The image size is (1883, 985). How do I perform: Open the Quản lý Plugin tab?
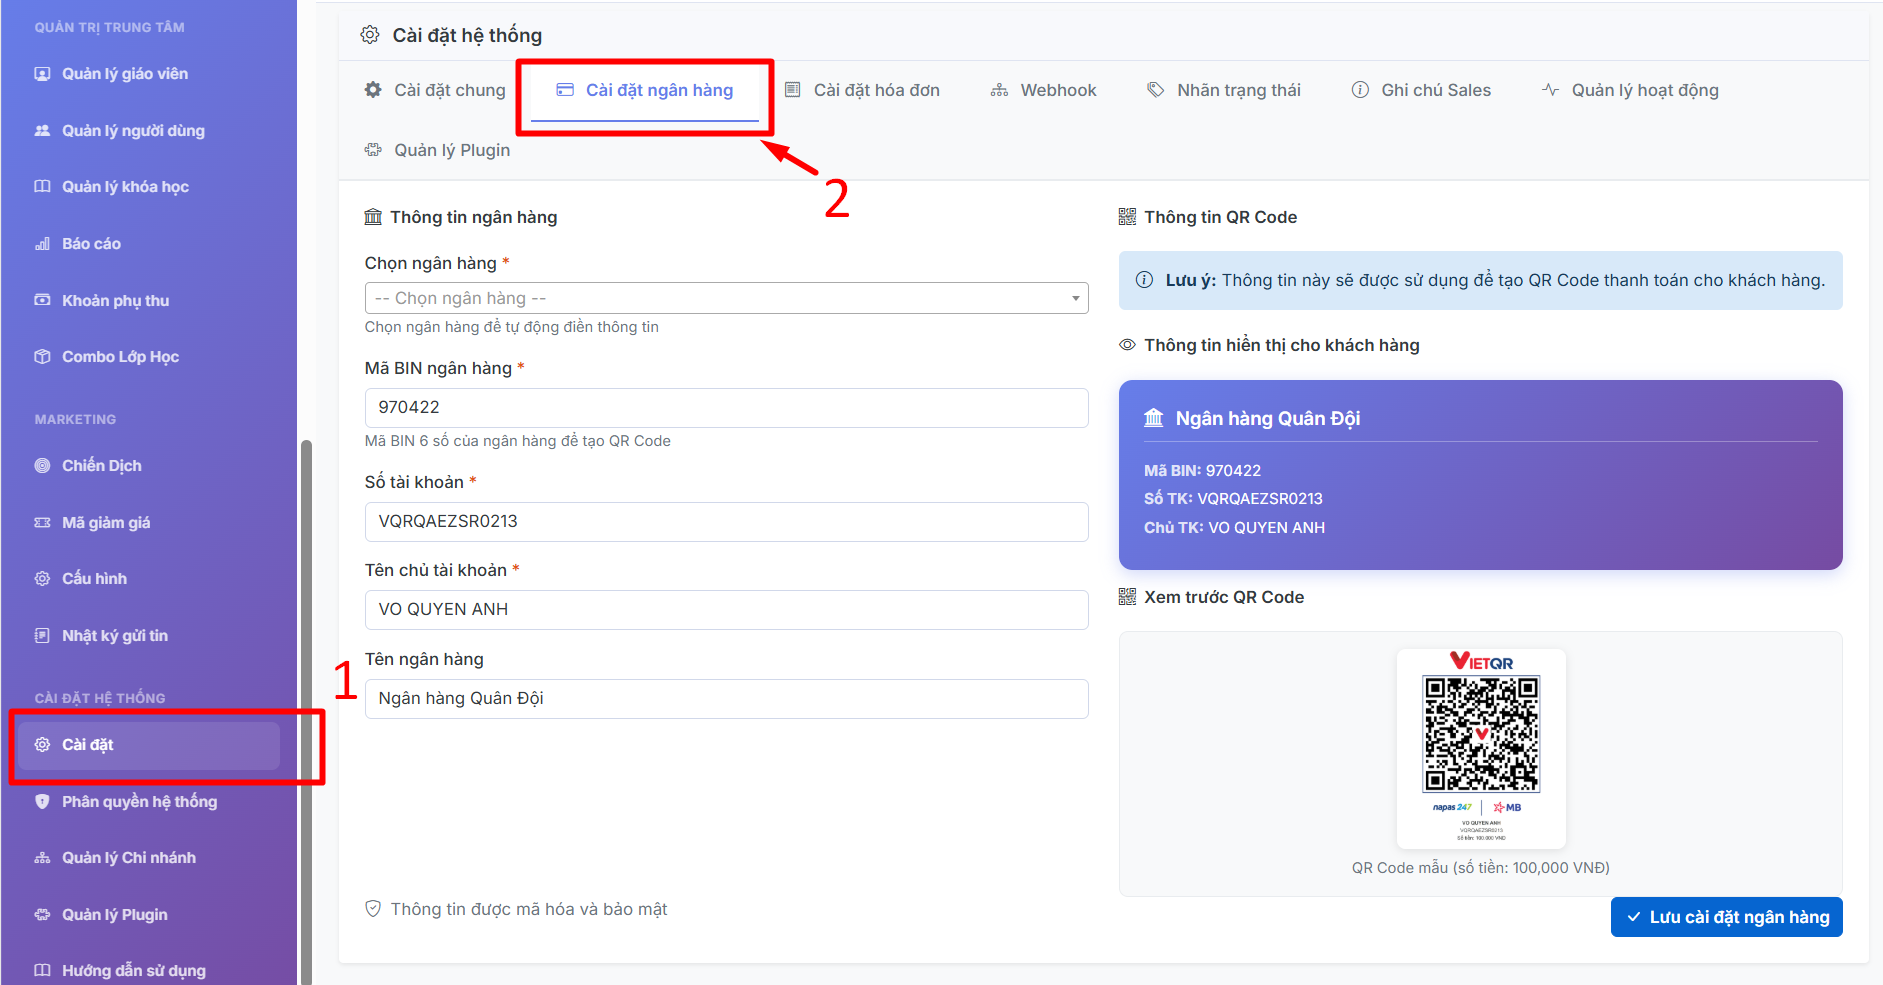[x=438, y=150]
